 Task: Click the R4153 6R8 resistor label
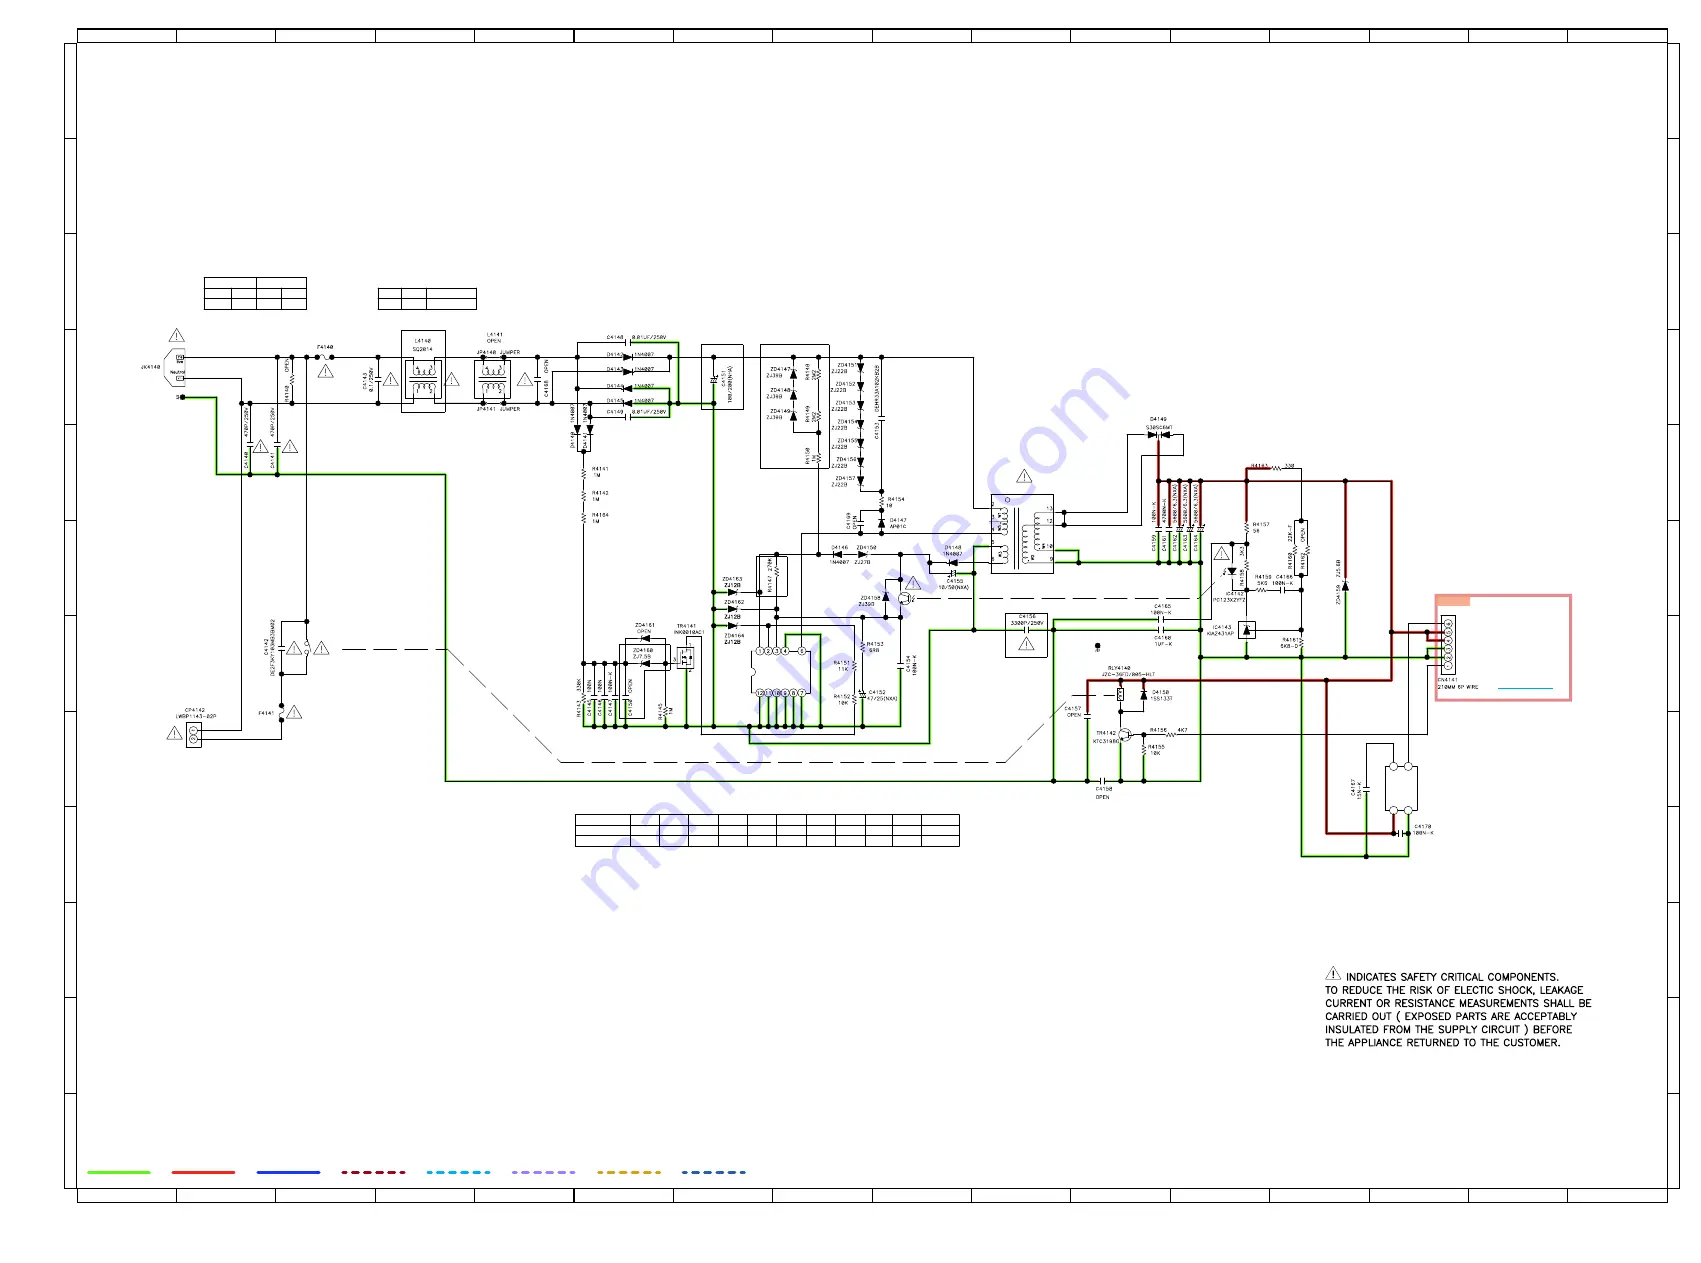click(874, 647)
